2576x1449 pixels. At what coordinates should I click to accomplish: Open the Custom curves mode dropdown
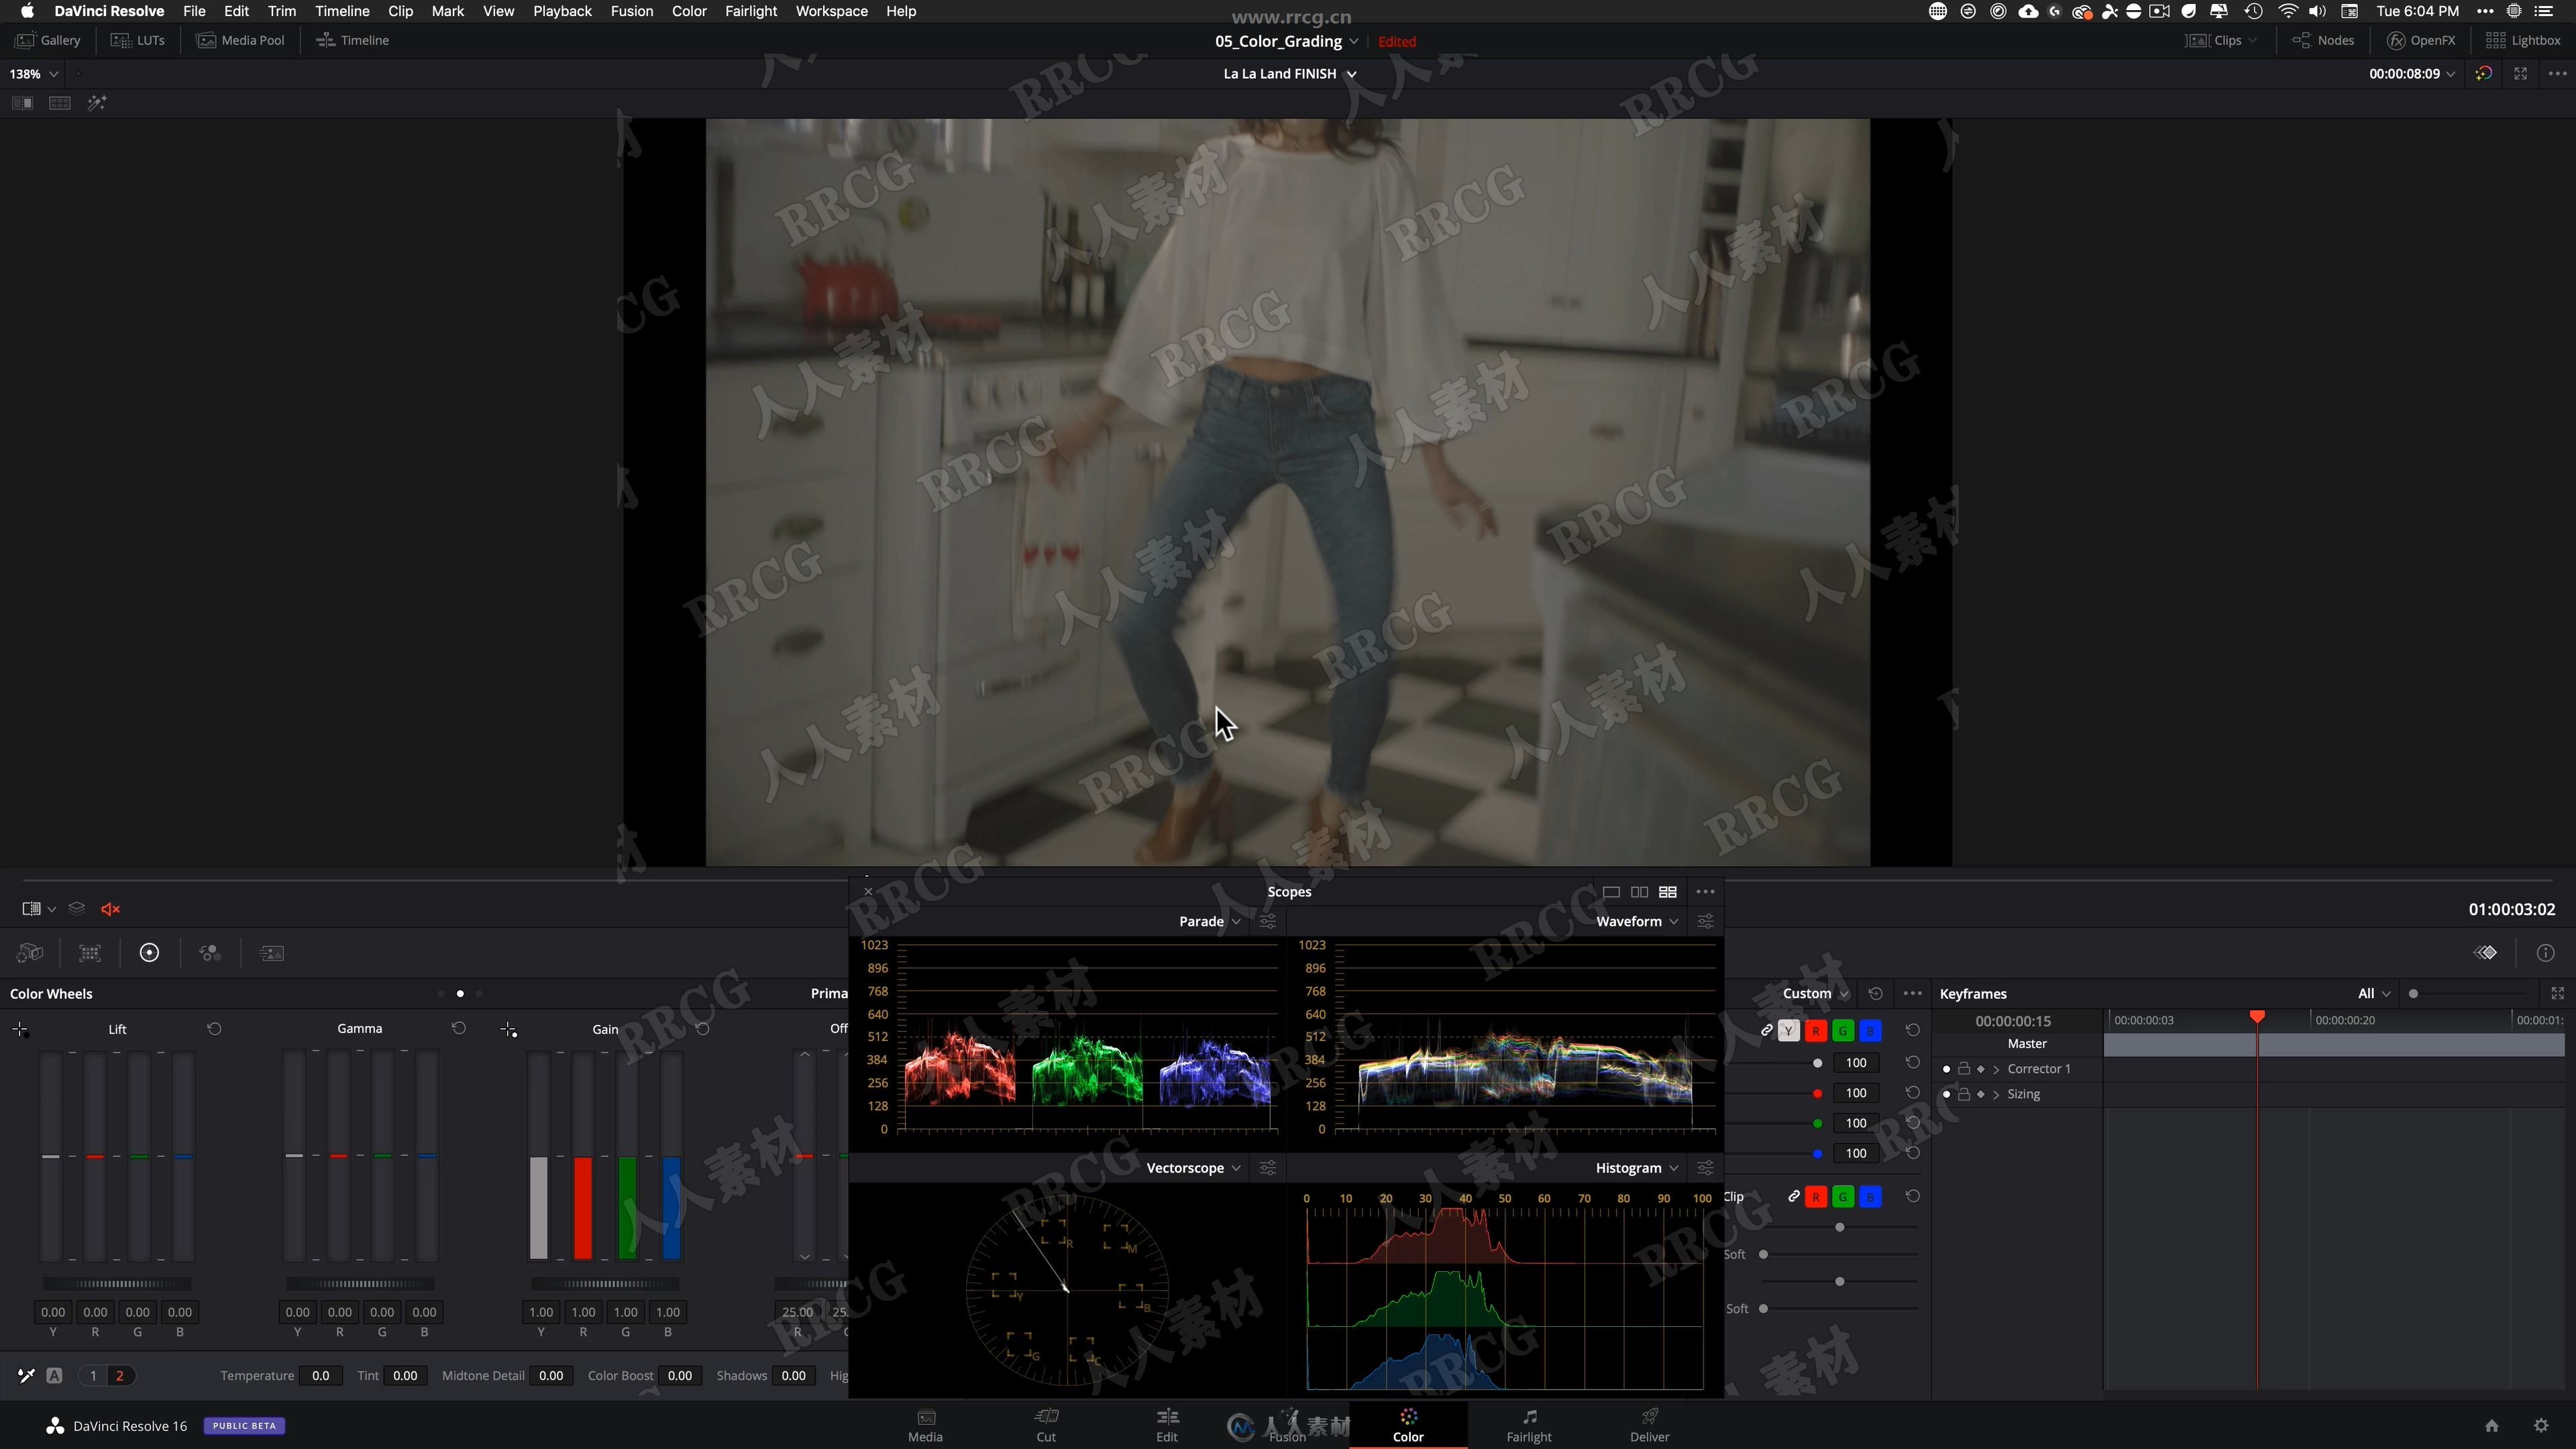(x=1815, y=993)
